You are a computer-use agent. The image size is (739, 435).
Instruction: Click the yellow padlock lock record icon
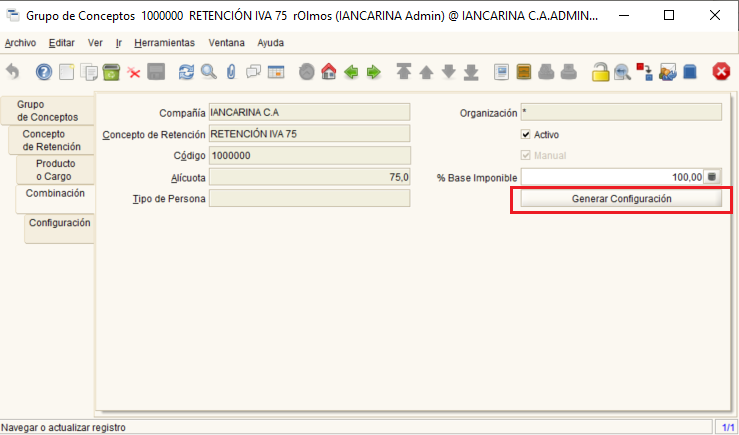tap(600, 72)
